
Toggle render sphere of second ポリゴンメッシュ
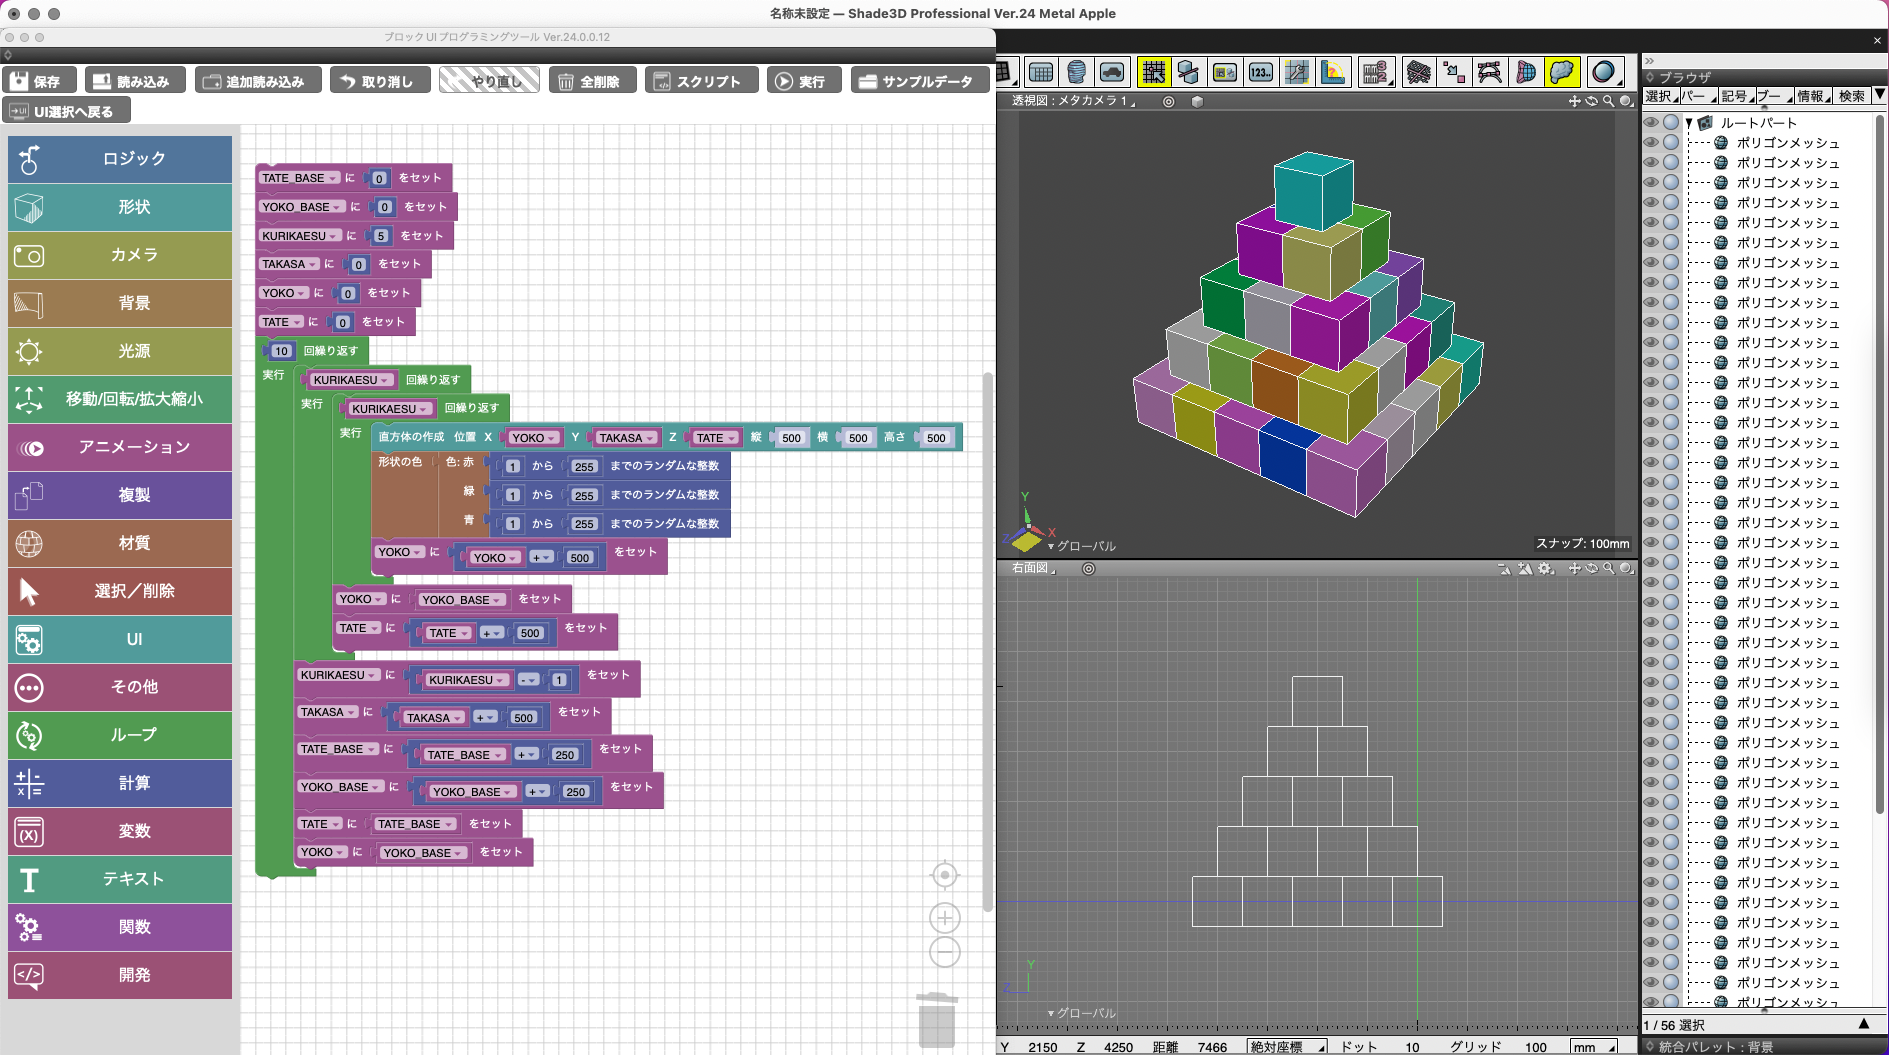click(x=1670, y=163)
